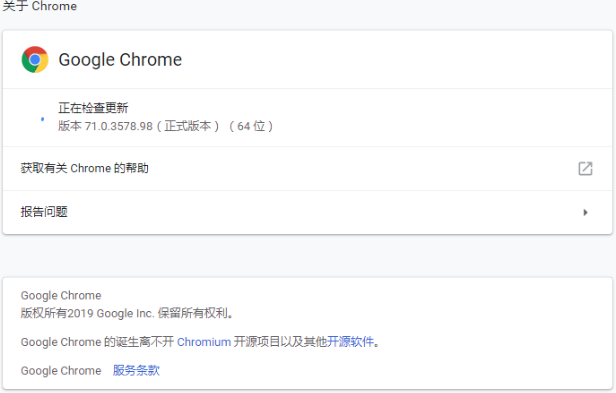
Task: Click the 关于 Chrome heading
Action: (40, 6)
